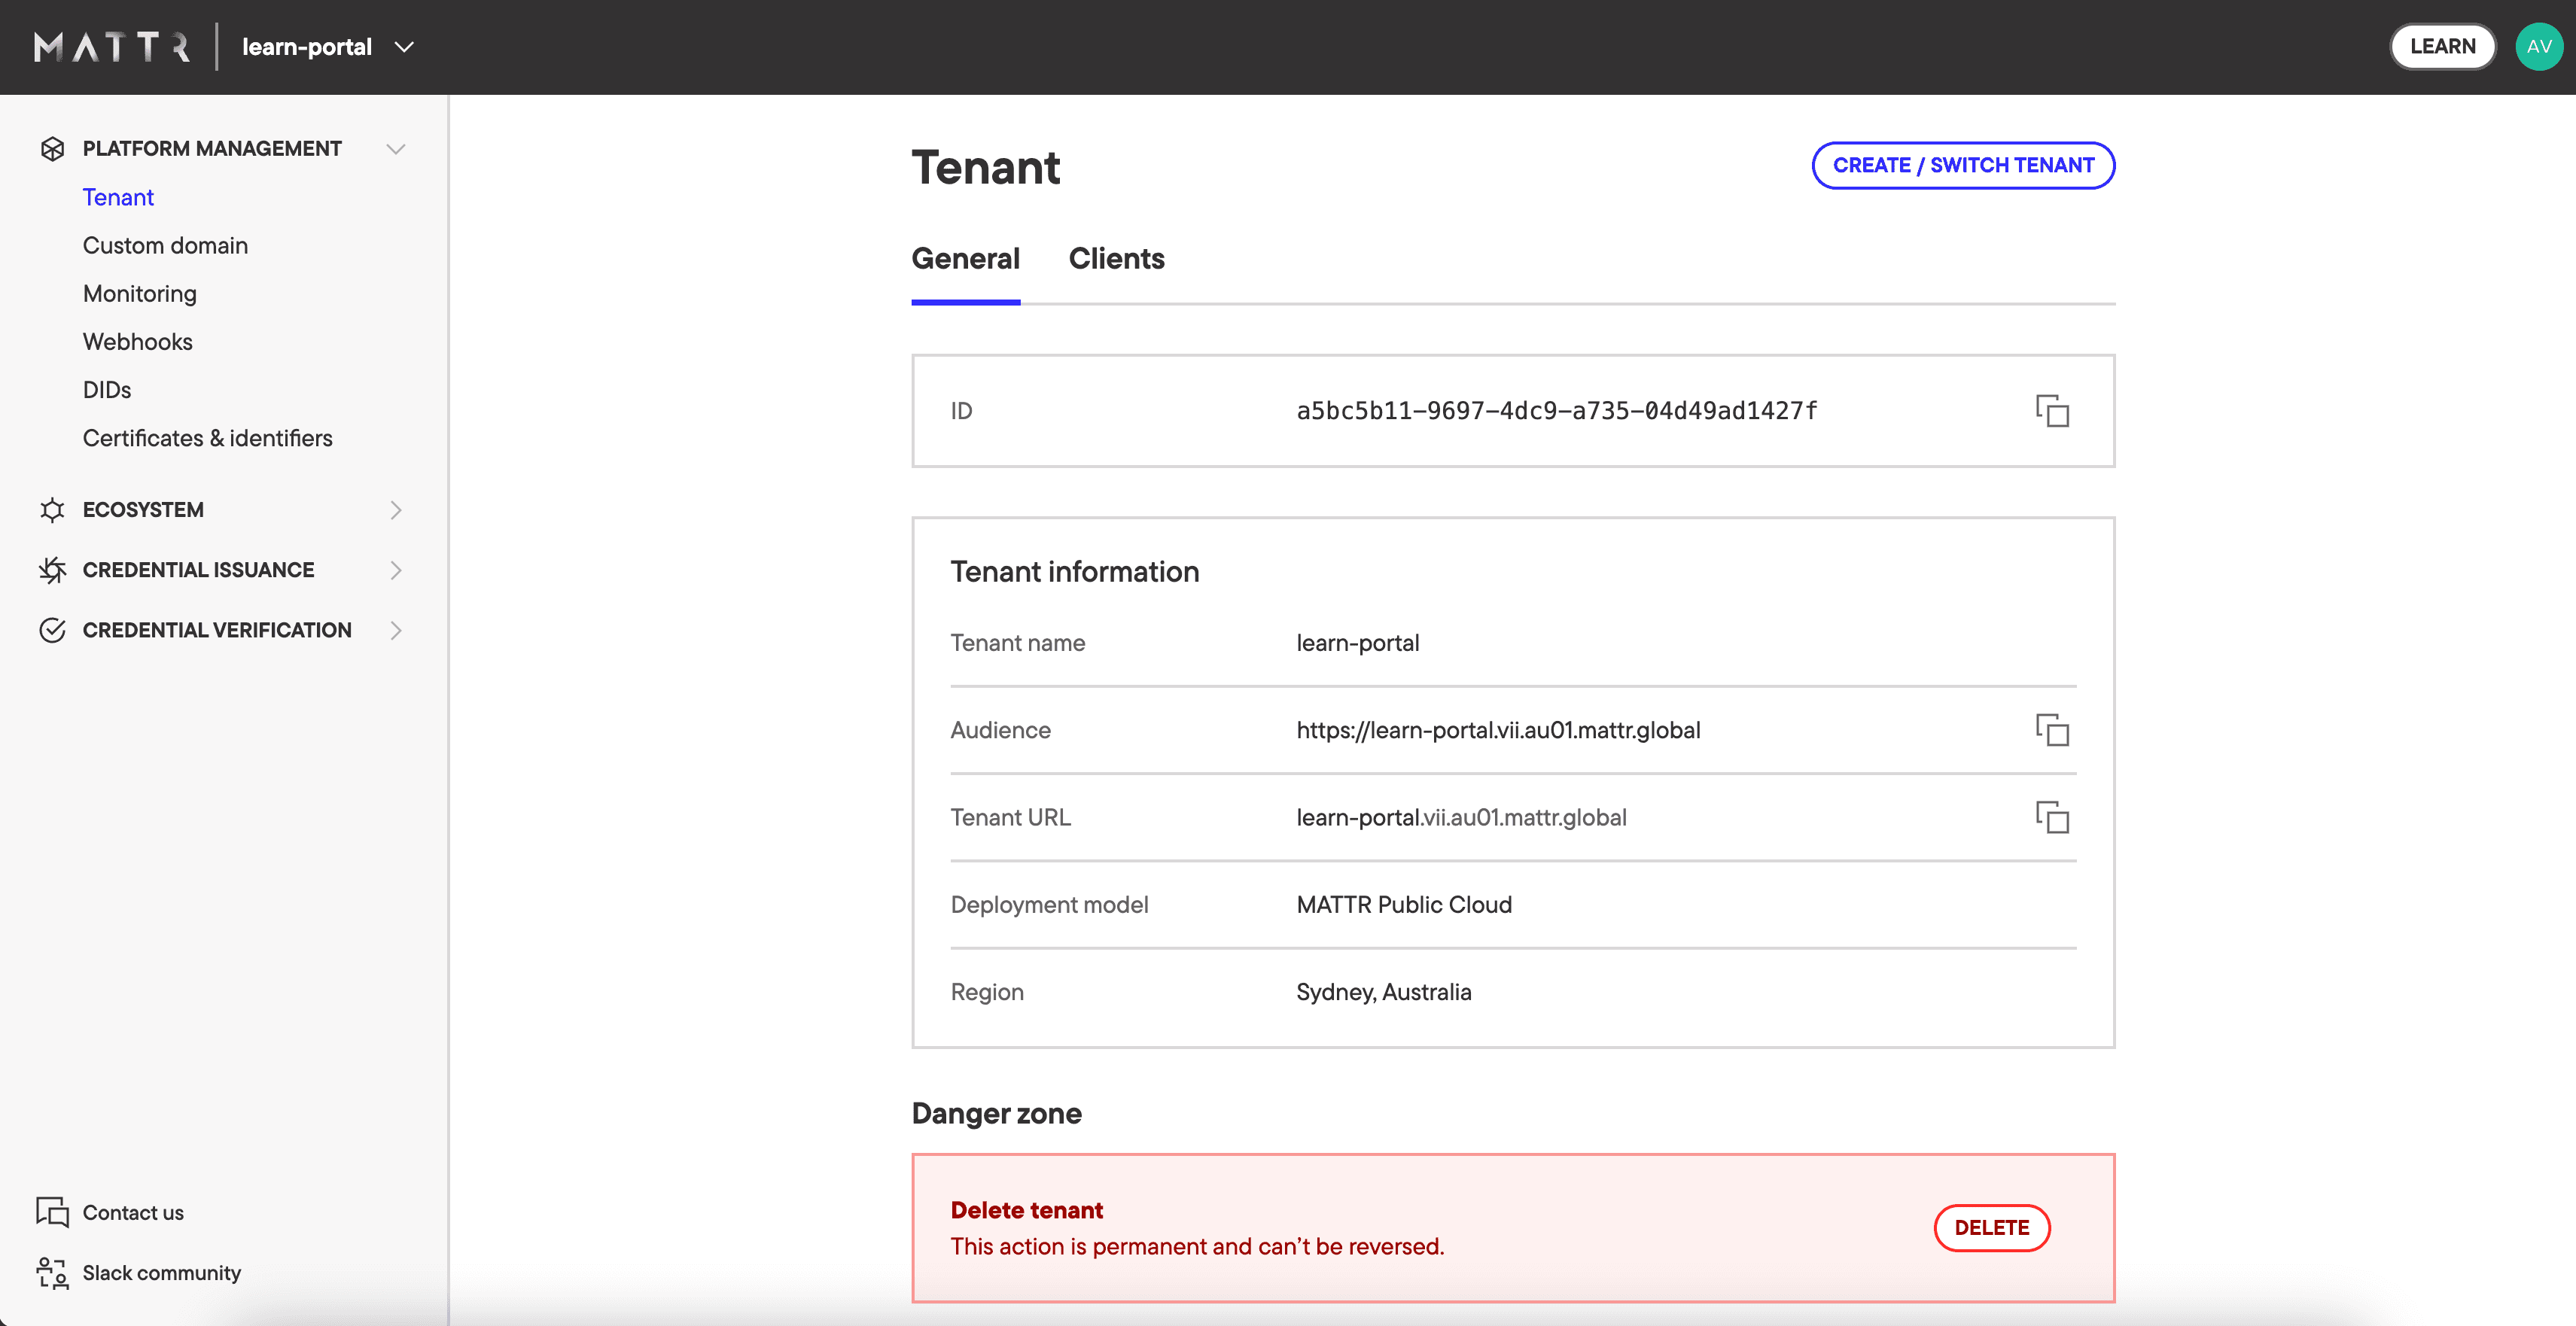This screenshot has height=1326, width=2576.
Task: Click the Contact us icon in sidebar
Action: 50,1211
